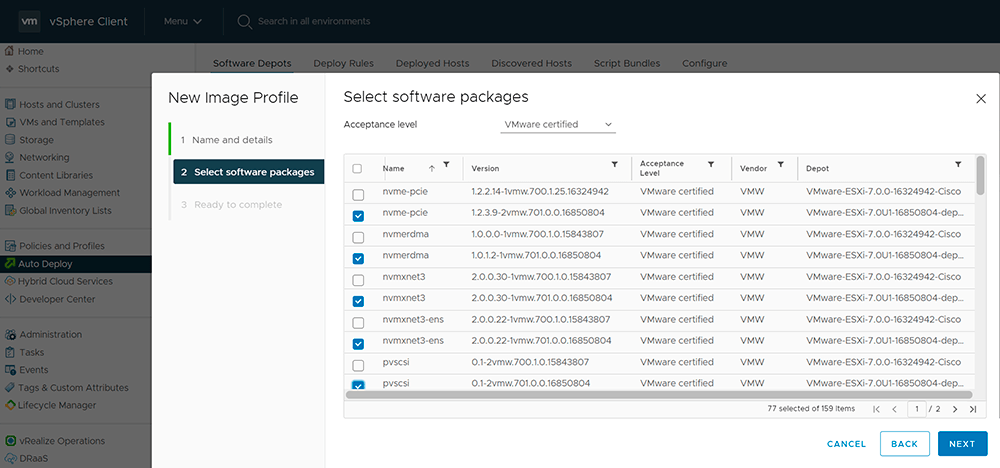
Task: Check nvmerdma 1.0.0.0 package checkbox
Action: click(x=358, y=237)
